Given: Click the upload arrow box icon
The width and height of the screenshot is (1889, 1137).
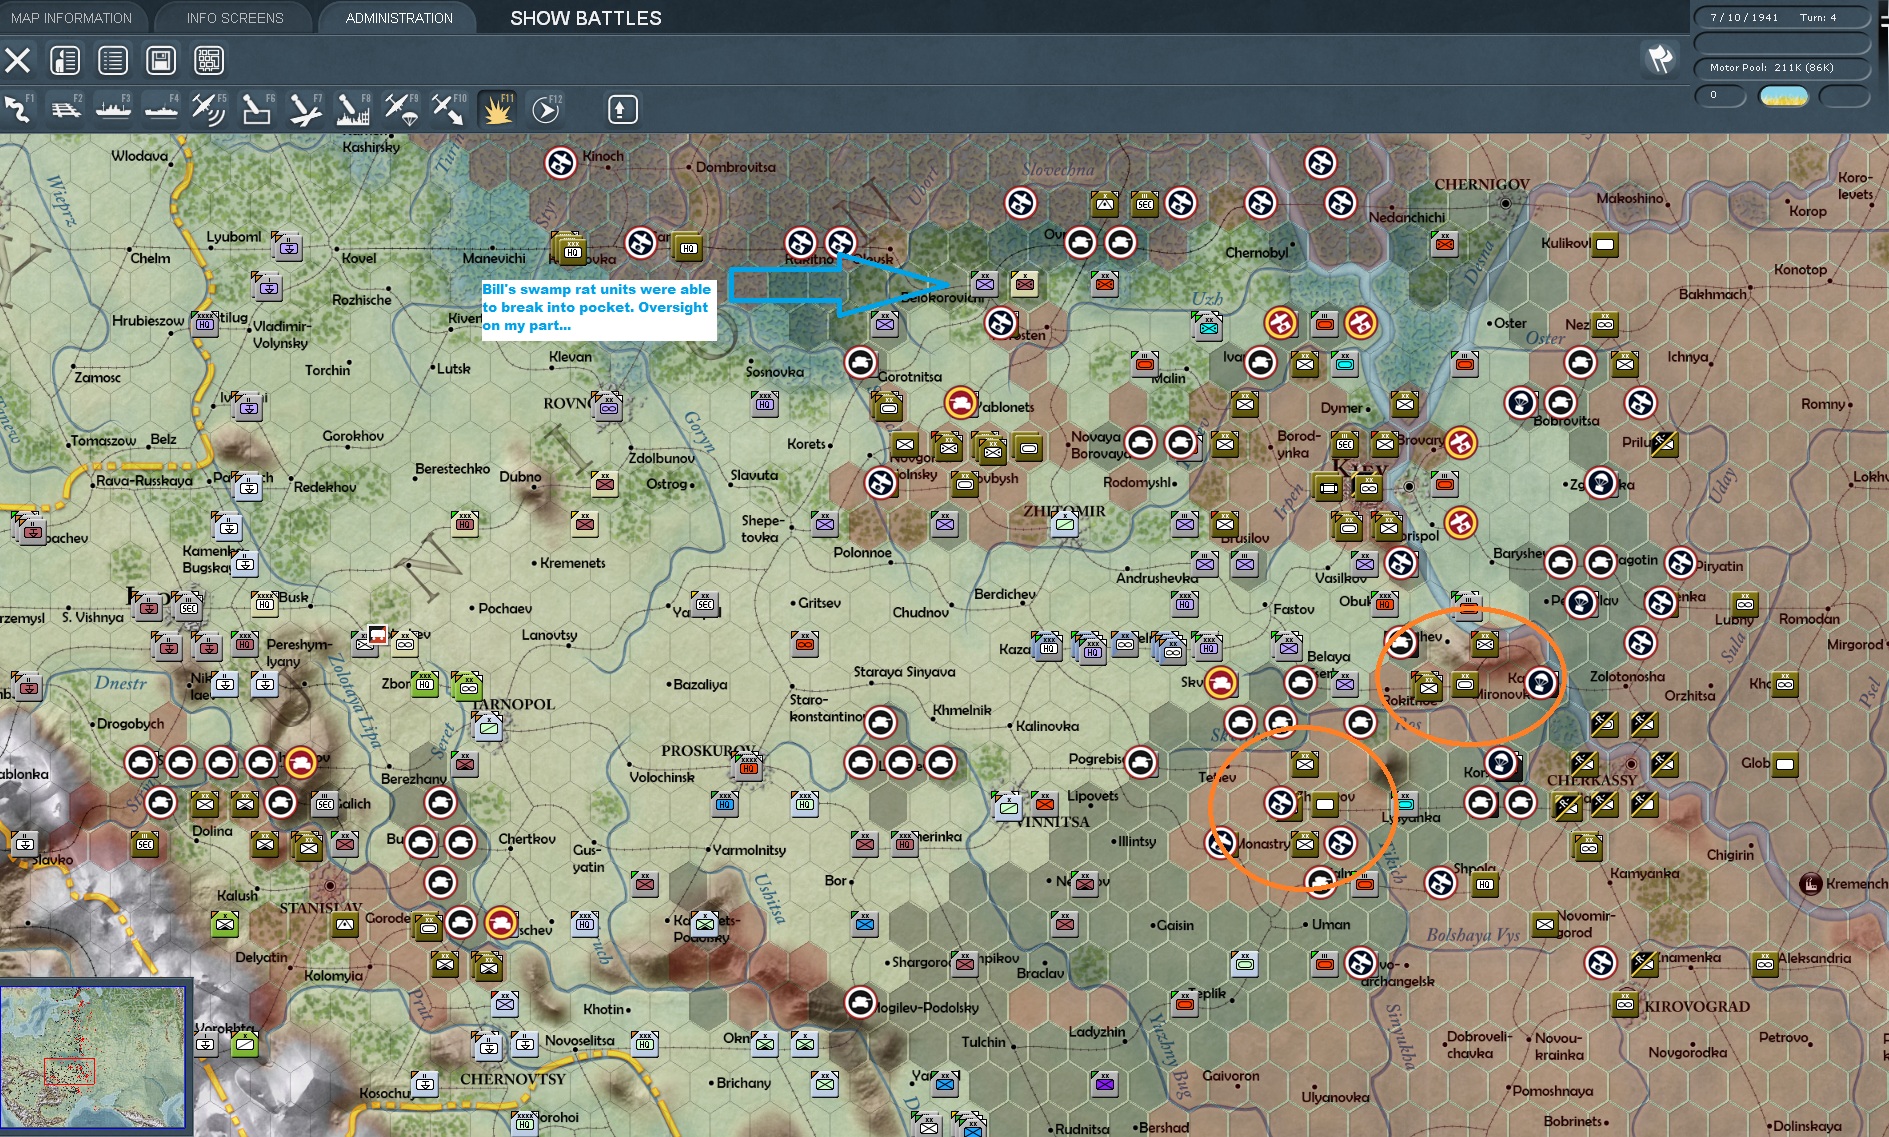Looking at the screenshot, I should click(622, 109).
